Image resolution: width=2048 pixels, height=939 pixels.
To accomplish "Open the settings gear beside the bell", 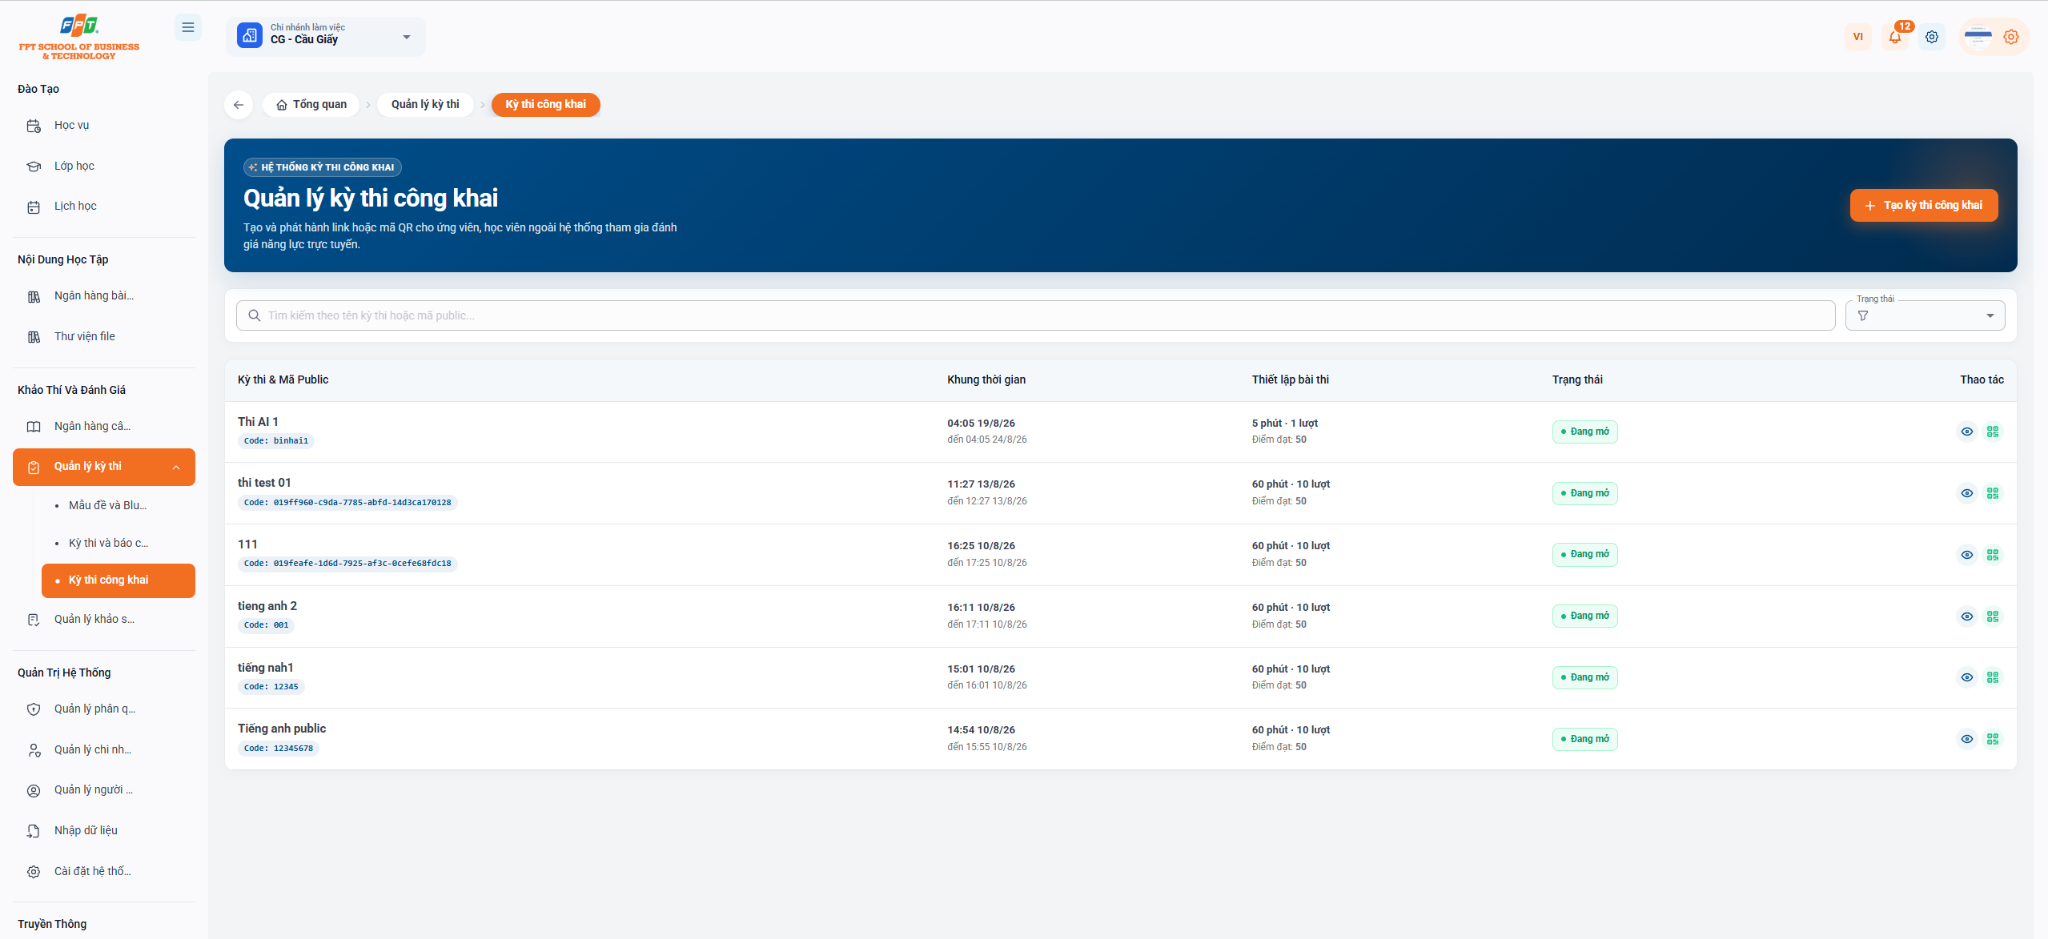I will click(x=1932, y=37).
